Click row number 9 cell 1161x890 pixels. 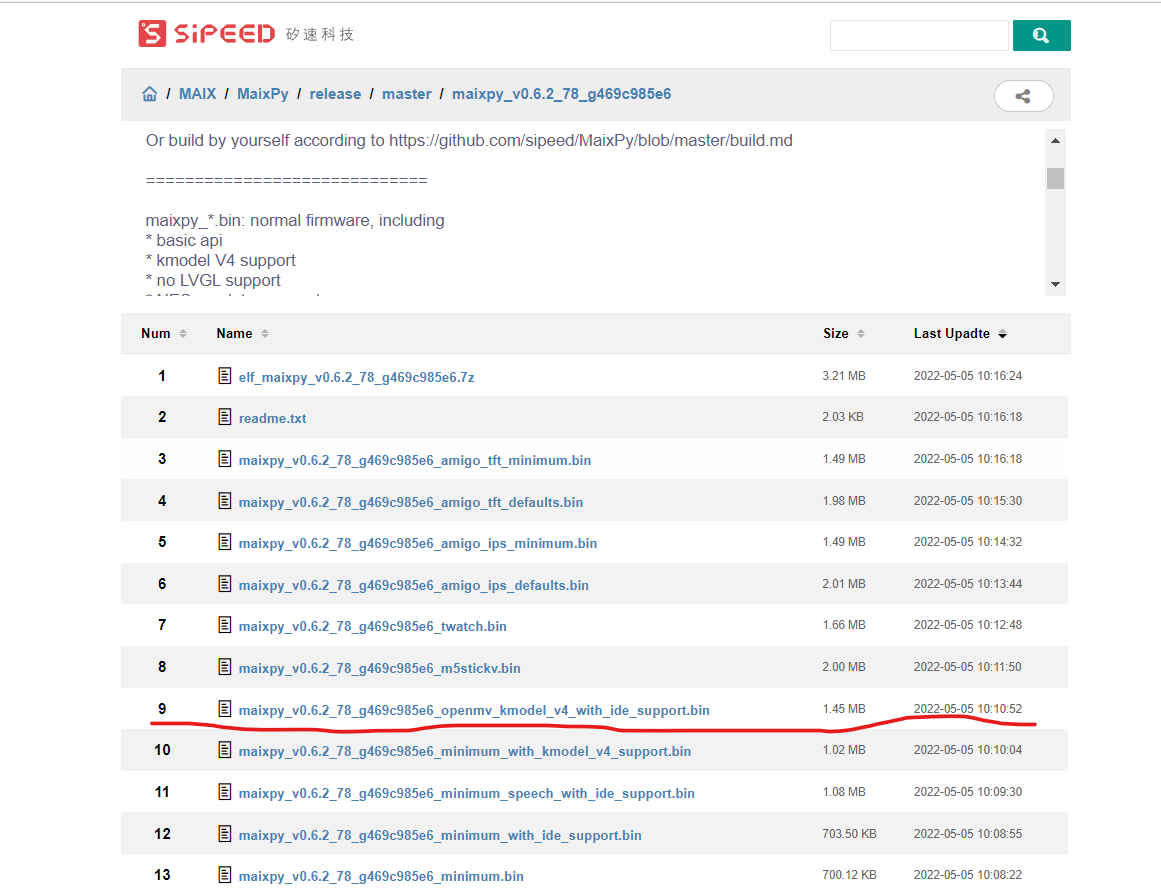click(x=162, y=709)
